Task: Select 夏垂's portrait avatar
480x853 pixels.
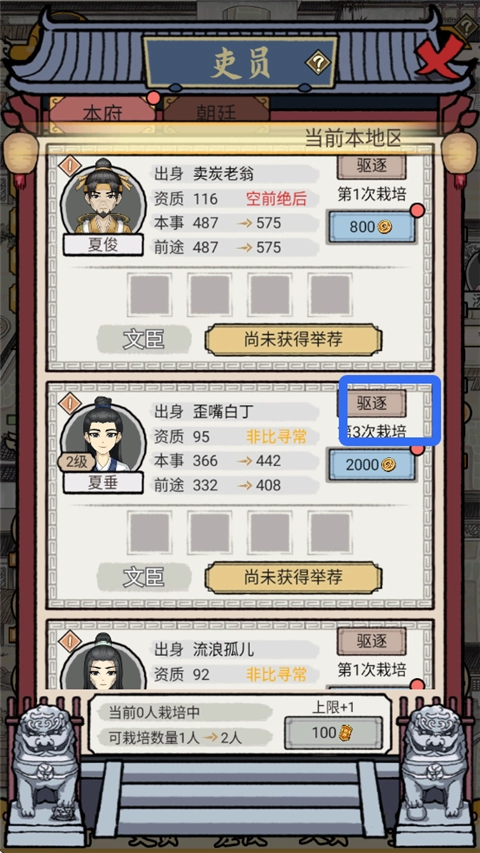Action: tap(103, 435)
